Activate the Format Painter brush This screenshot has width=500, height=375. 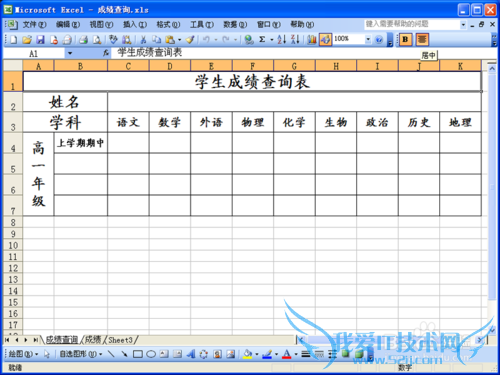[190, 40]
